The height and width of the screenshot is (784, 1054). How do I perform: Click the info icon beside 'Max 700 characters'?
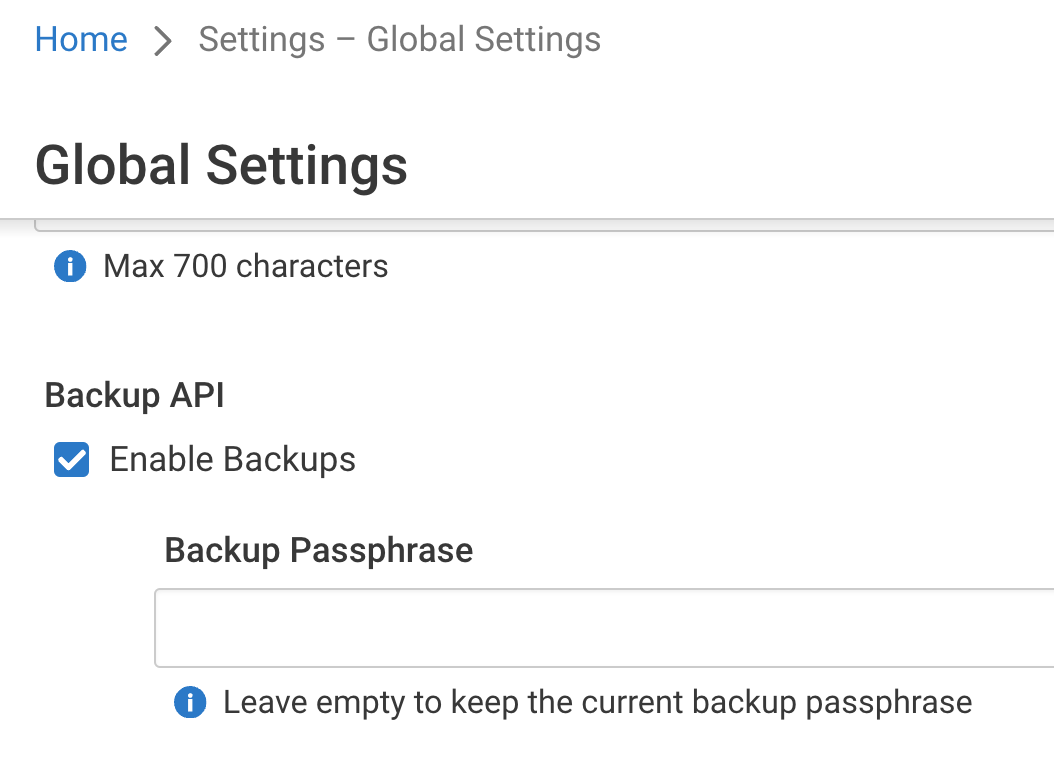click(x=69, y=266)
